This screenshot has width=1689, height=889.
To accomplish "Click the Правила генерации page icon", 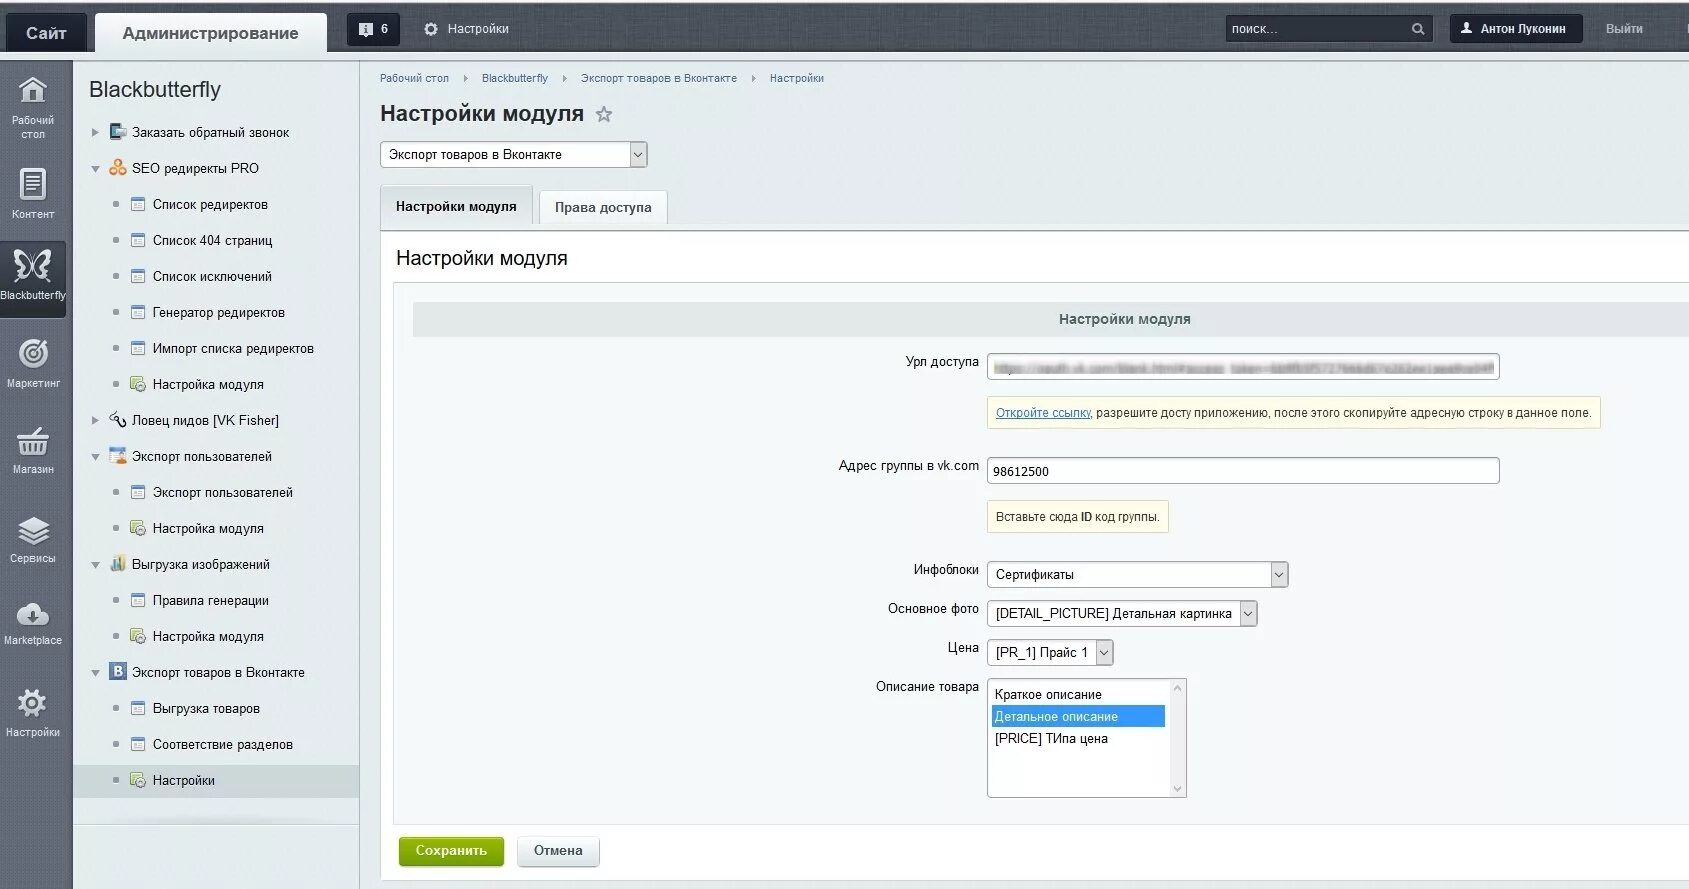I will [138, 600].
